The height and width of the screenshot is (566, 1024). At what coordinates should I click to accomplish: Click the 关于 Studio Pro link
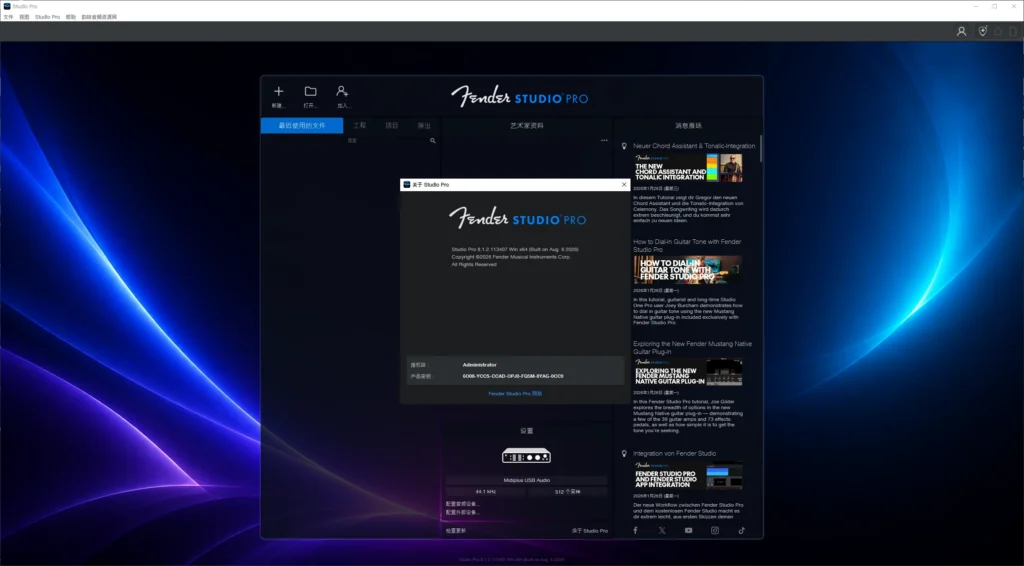(x=590, y=531)
